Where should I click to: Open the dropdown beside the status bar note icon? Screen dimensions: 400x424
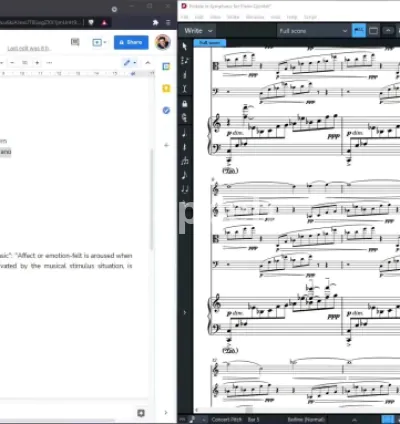point(204,419)
